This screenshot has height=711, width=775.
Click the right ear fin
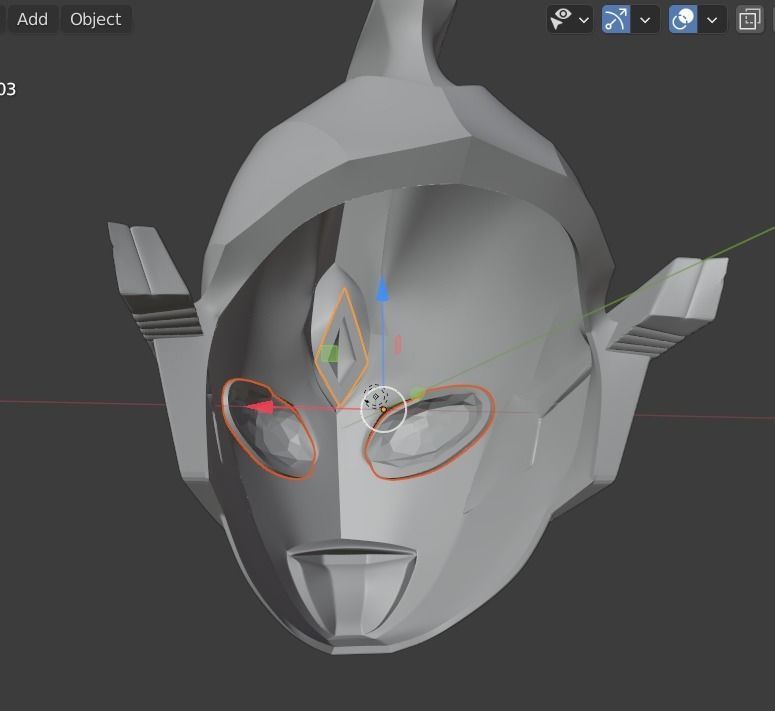[x=667, y=309]
